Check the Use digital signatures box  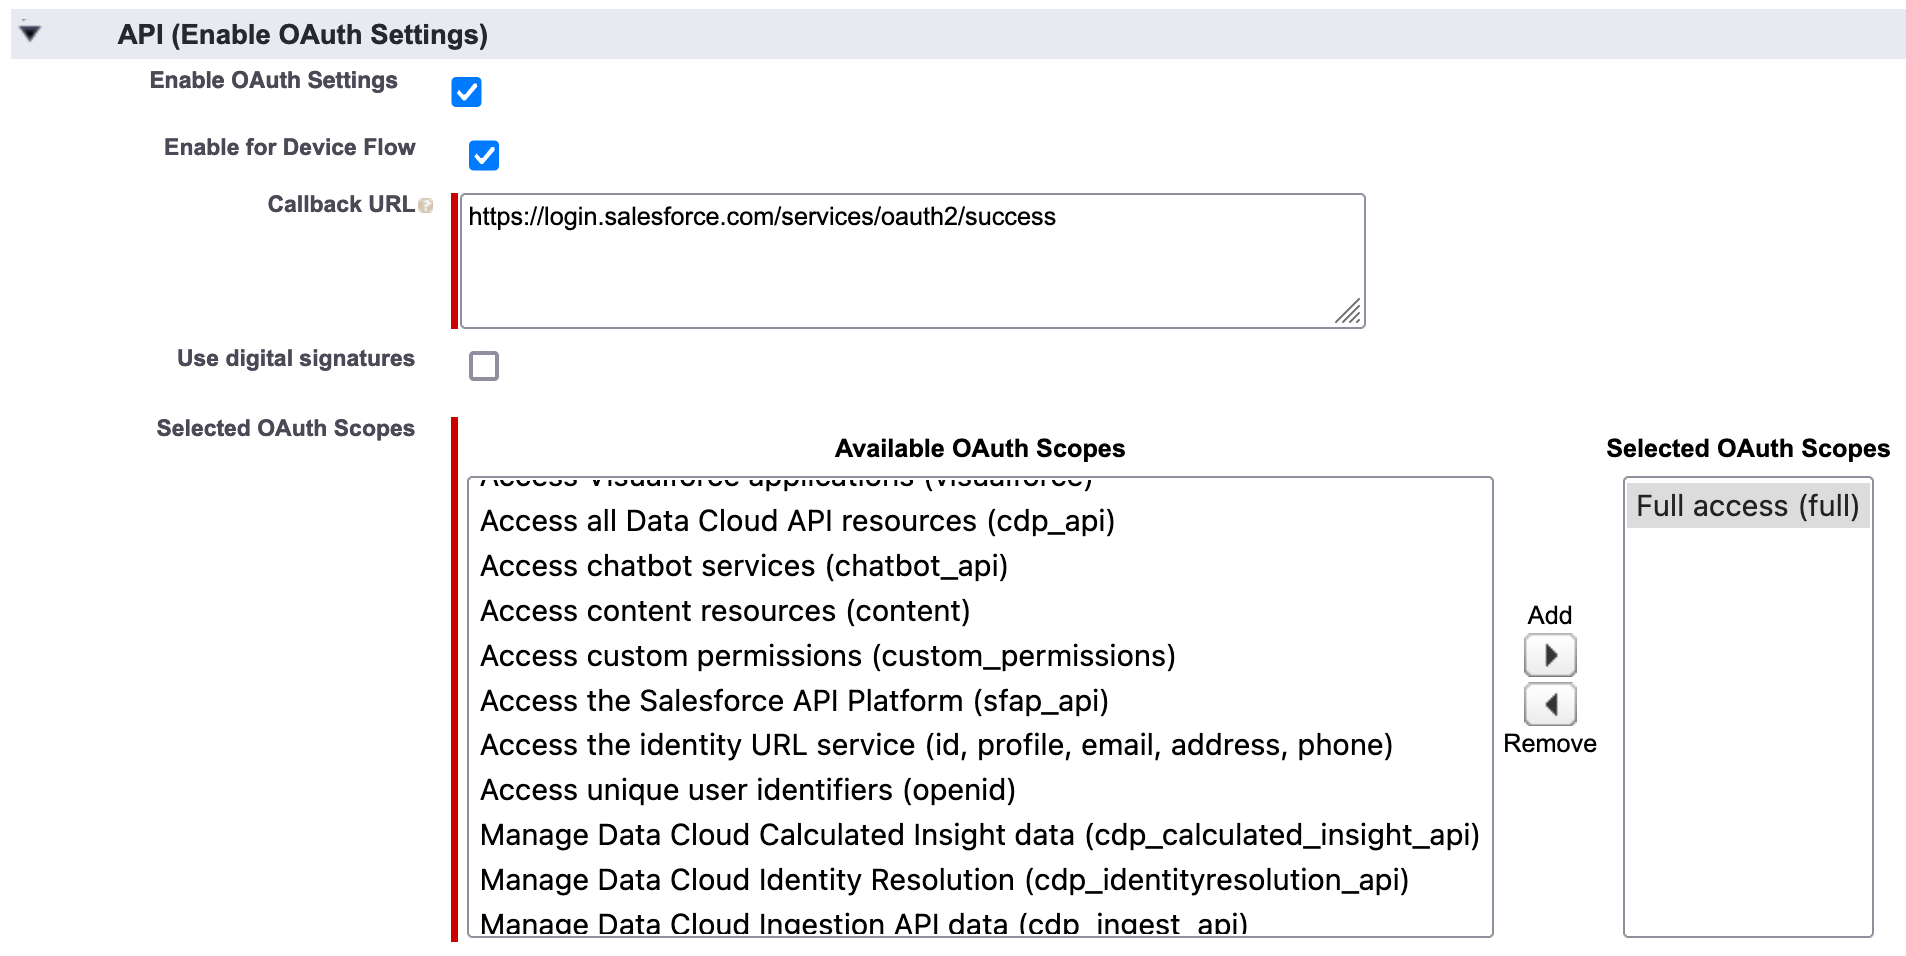pyautogui.click(x=484, y=366)
